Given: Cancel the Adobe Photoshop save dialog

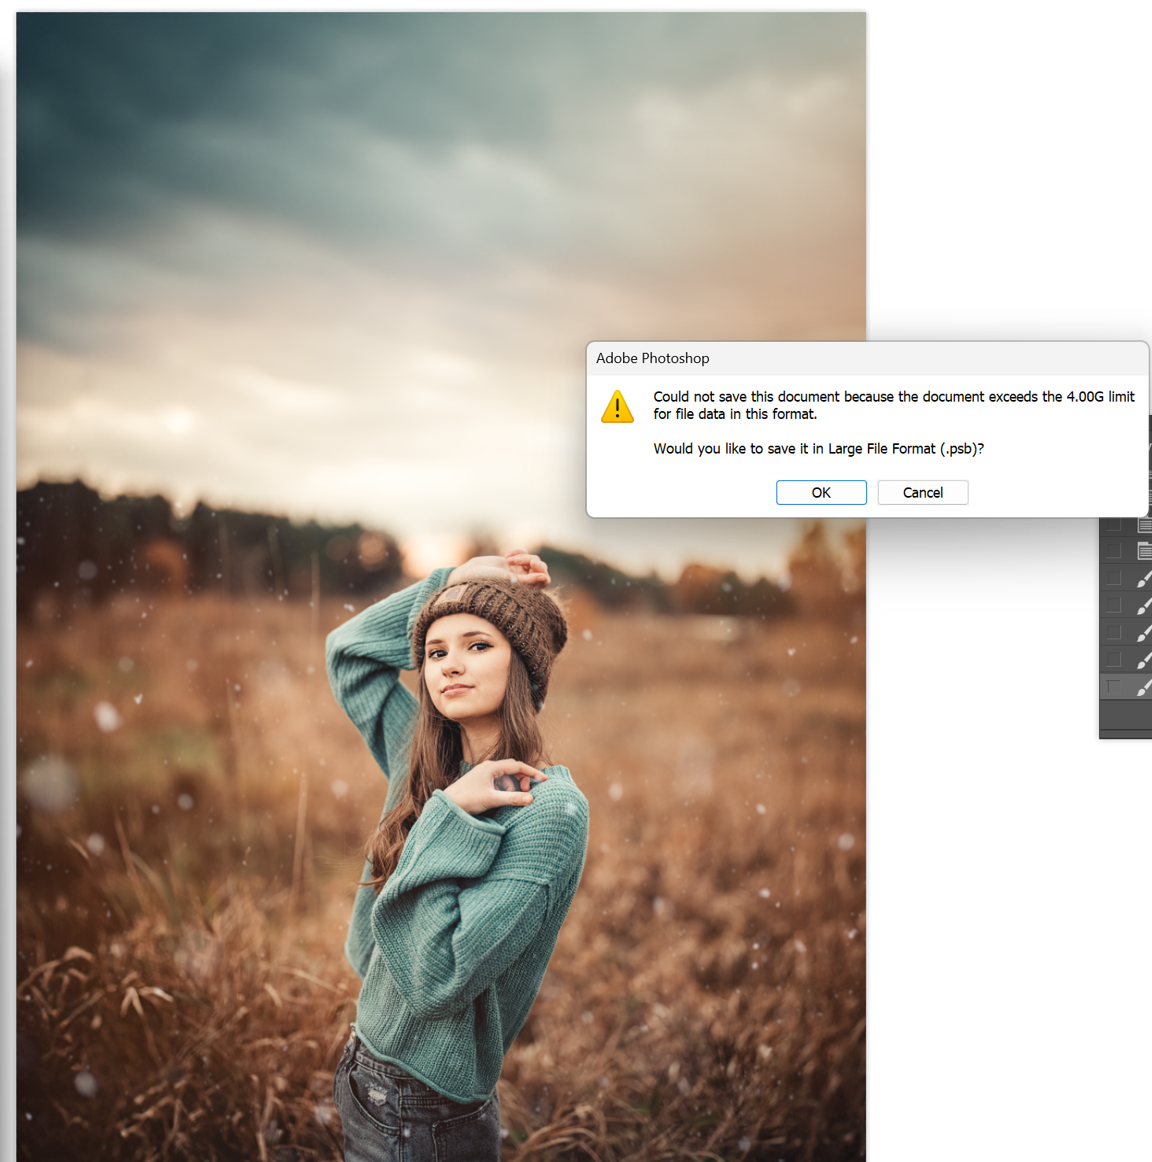Looking at the screenshot, I should pos(922,492).
